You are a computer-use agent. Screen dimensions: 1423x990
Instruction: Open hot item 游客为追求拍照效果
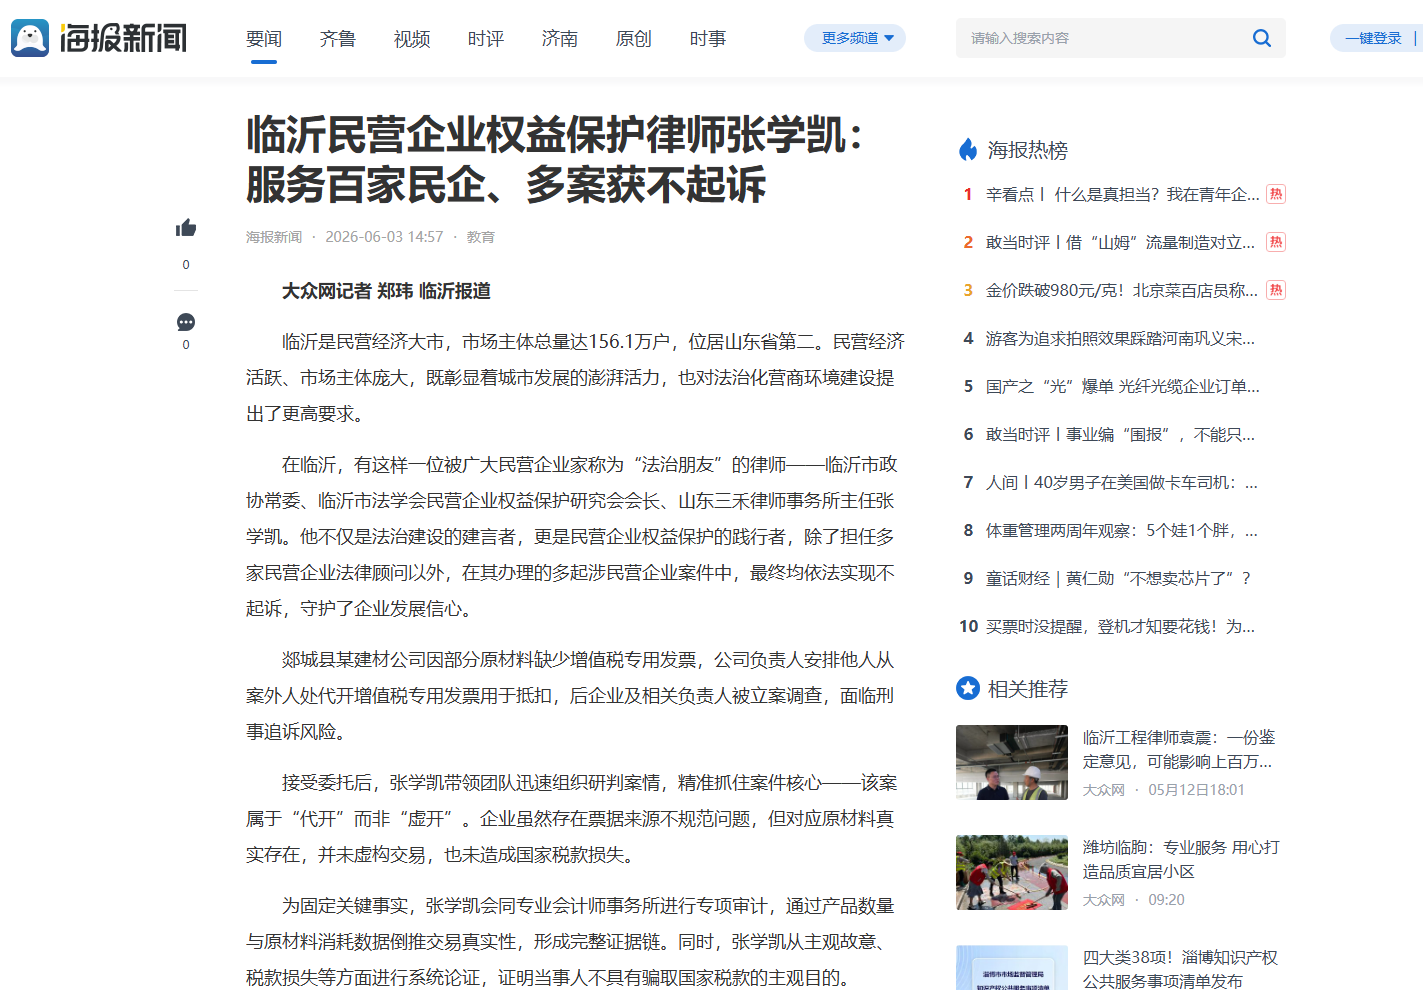pos(1120,339)
